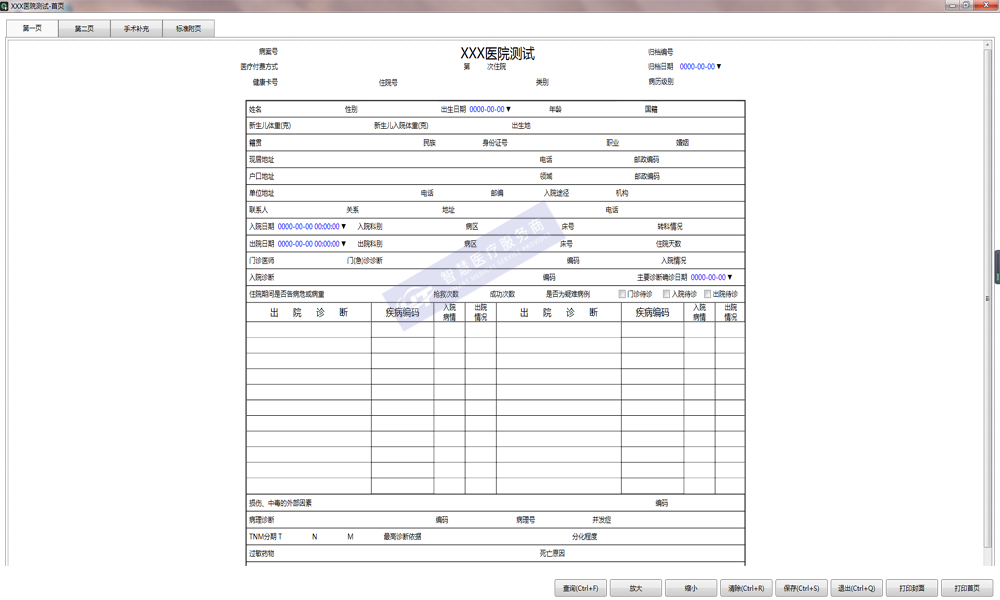Click the 清除(Ctrl+R) button
Image resolution: width=1000 pixels, height=600 pixels.
pos(746,589)
